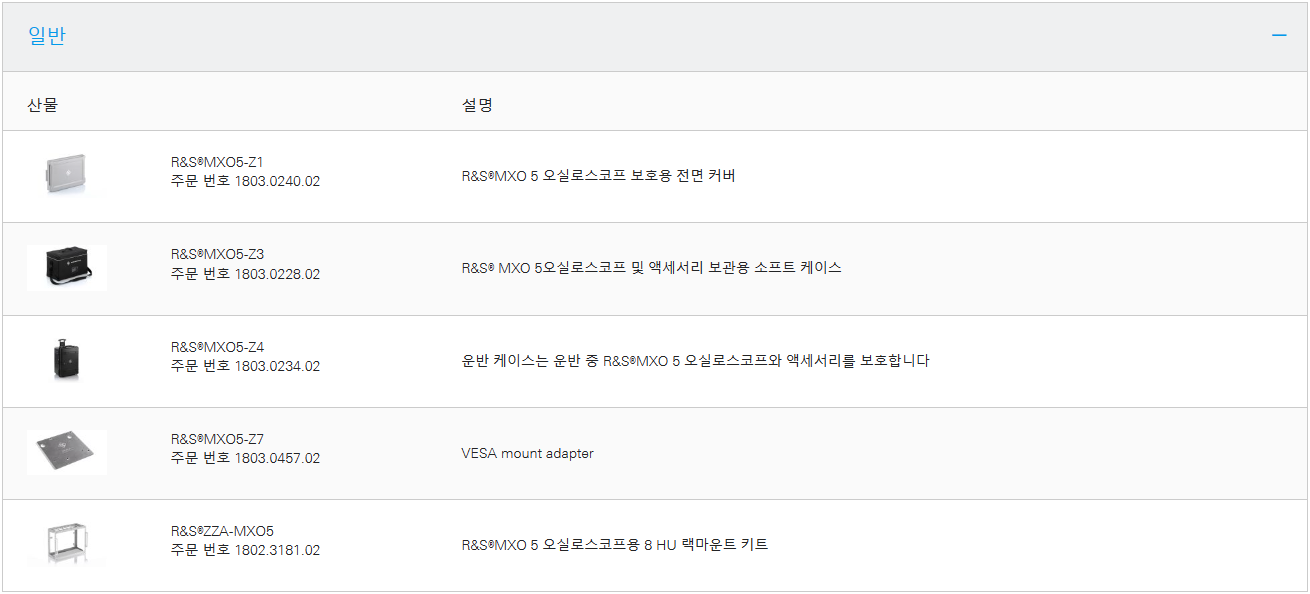The width and height of the screenshot is (1310, 594).
Task: Select the R&S®ZZA-MXO5 product name
Action: (x=222, y=531)
